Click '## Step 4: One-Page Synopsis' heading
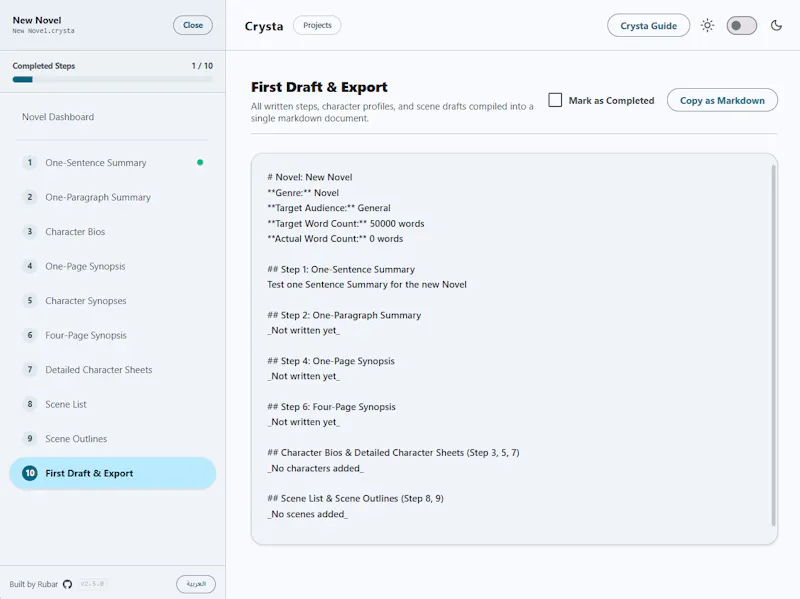800x599 pixels. point(331,361)
